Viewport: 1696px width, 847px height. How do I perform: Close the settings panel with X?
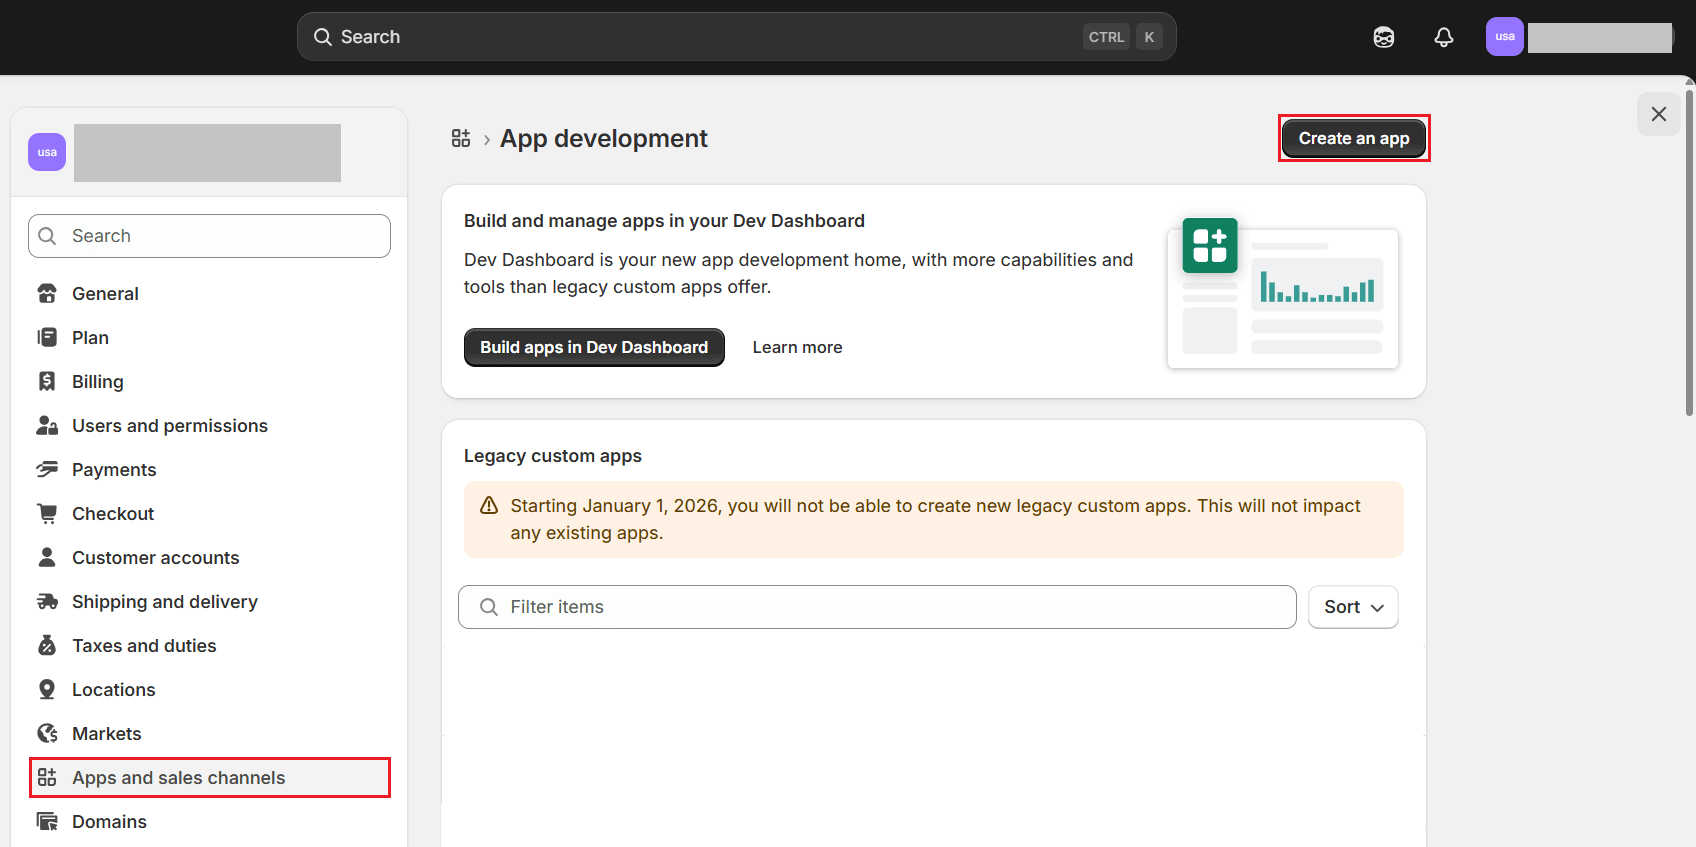pos(1658,114)
